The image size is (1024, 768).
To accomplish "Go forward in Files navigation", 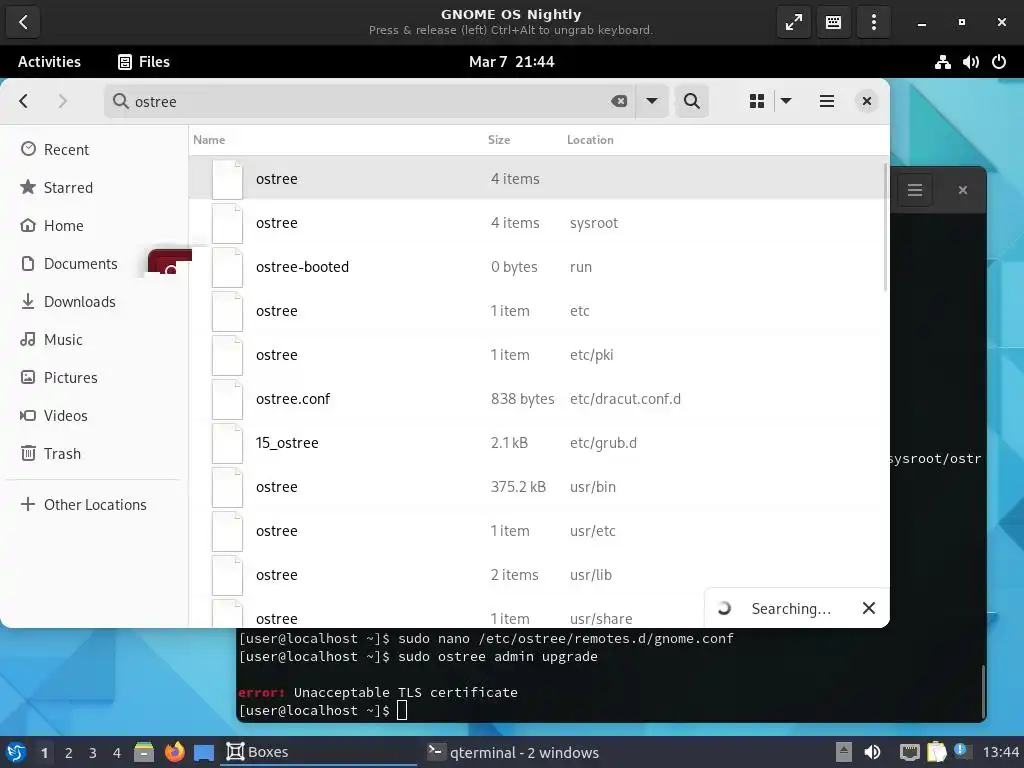I will coord(62,101).
